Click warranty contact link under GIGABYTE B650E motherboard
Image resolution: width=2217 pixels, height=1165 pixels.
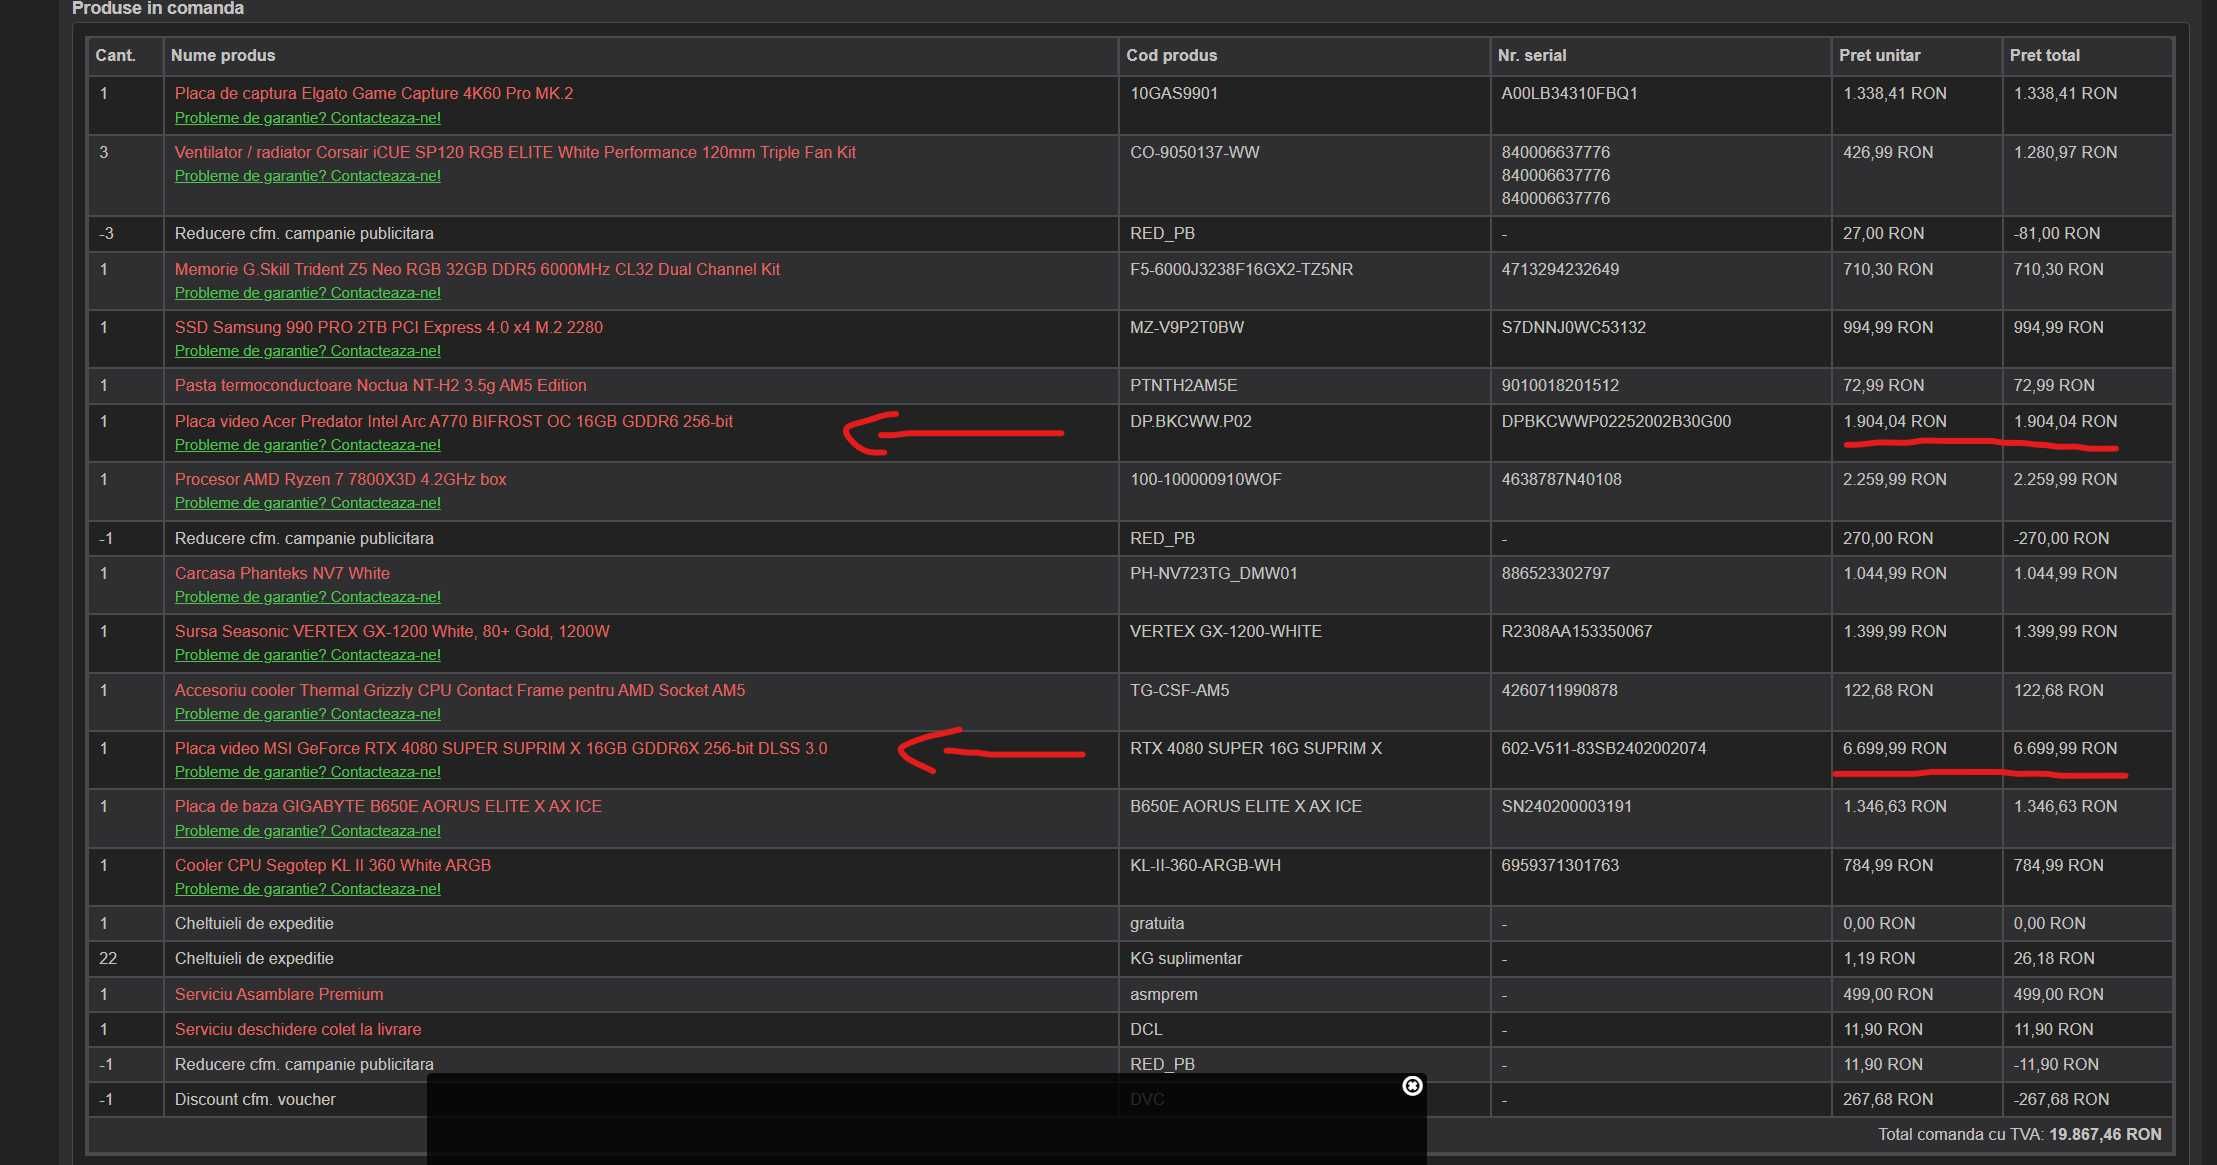point(308,831)
